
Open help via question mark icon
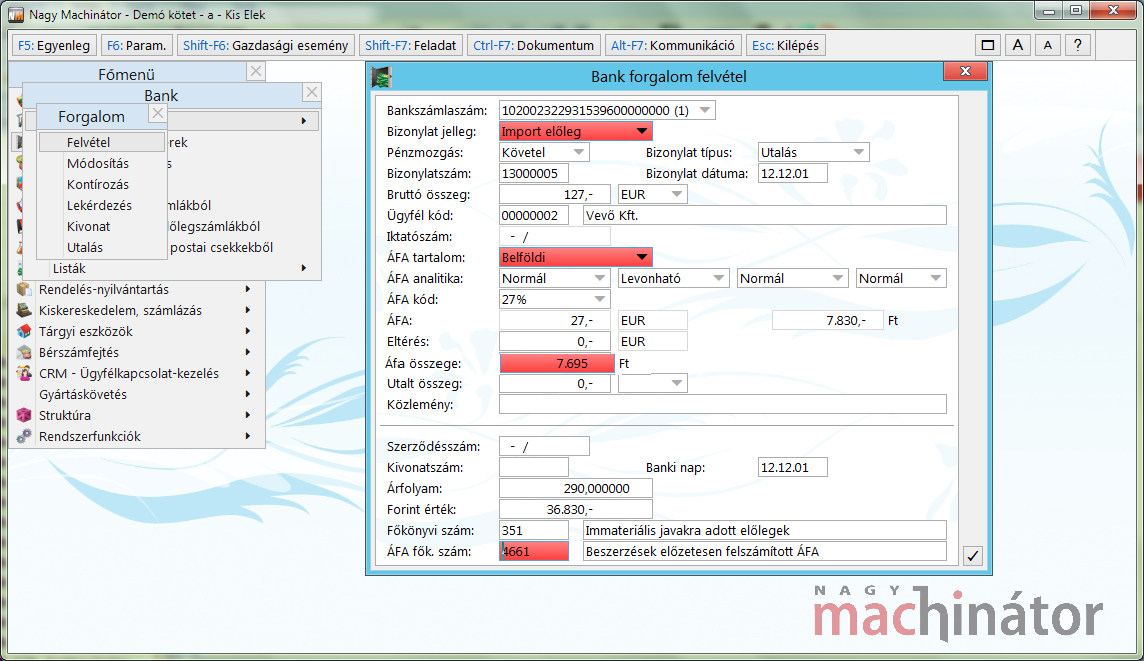click(x=1078, y=45)
